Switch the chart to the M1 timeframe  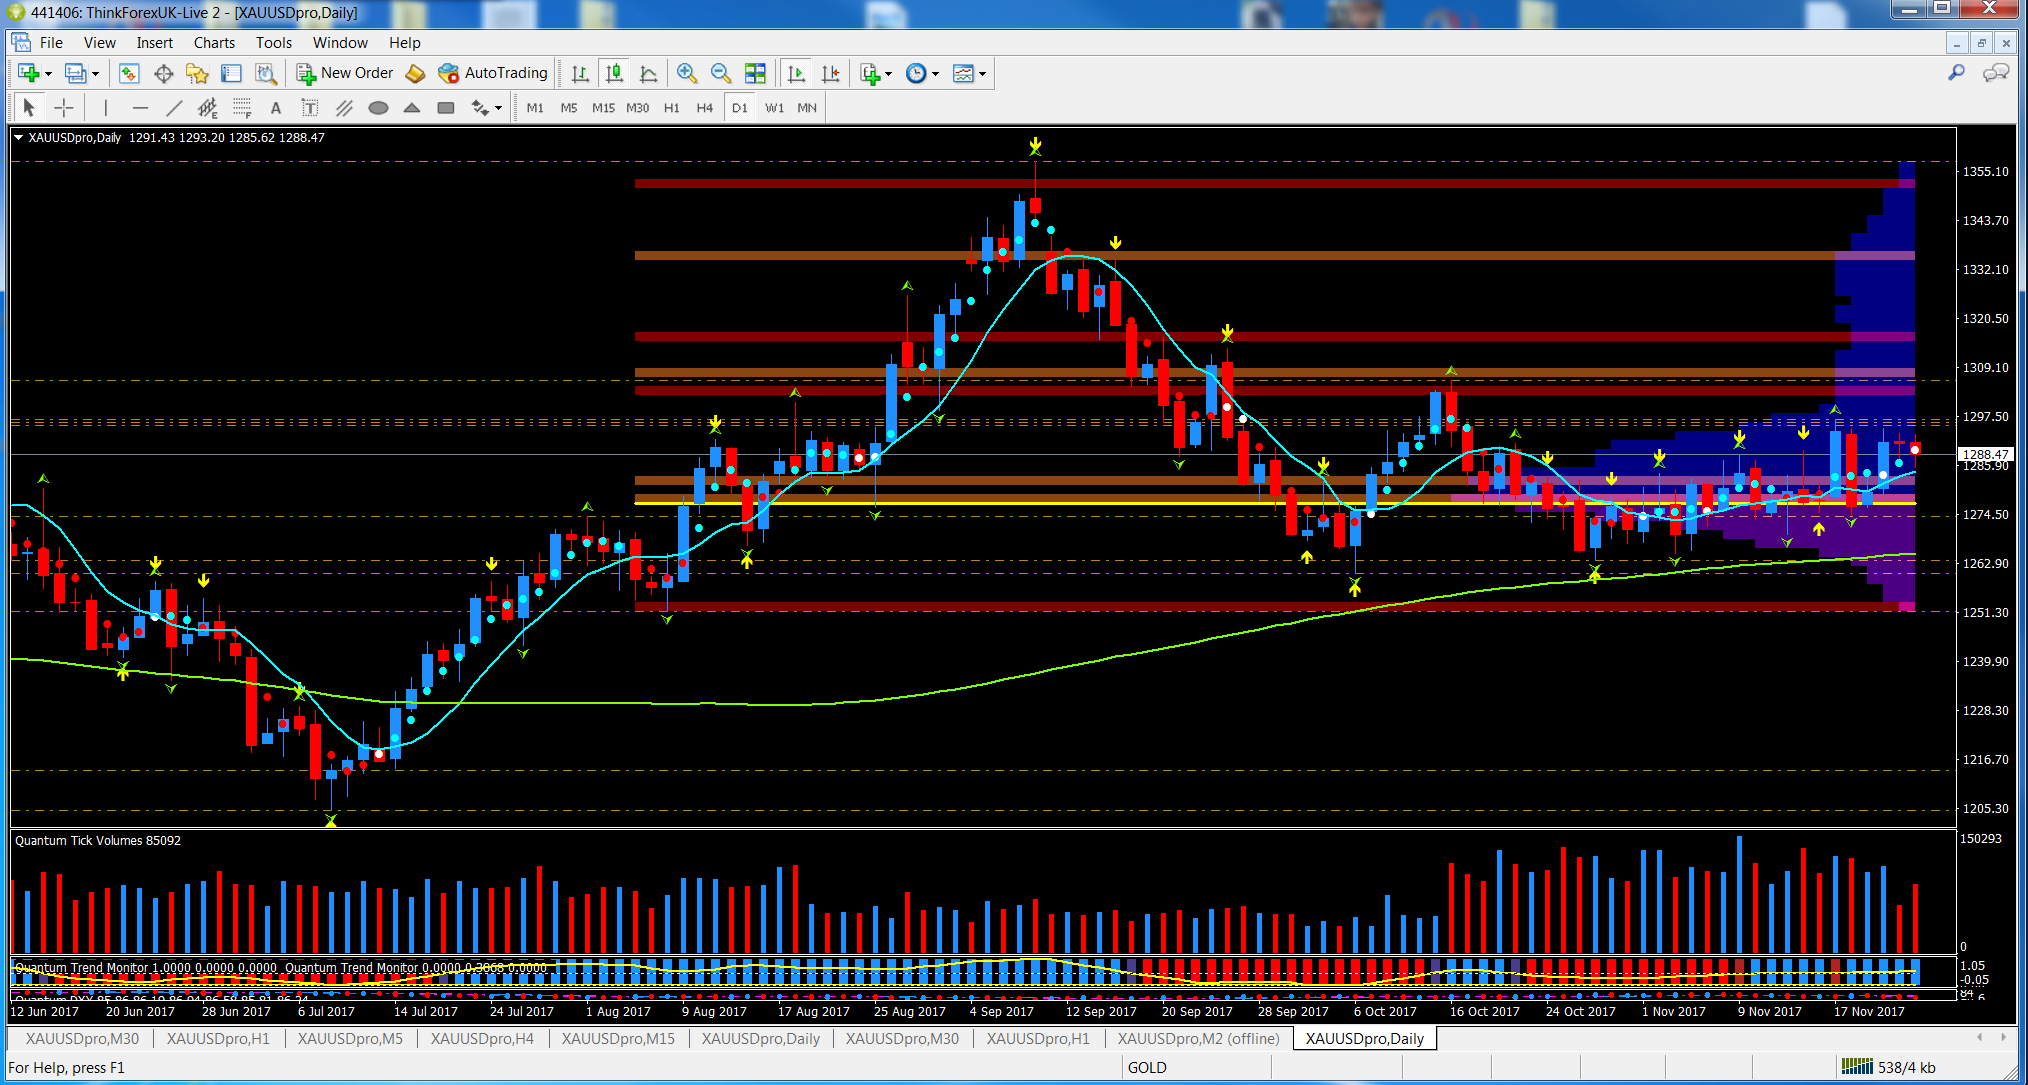(535, 107)
